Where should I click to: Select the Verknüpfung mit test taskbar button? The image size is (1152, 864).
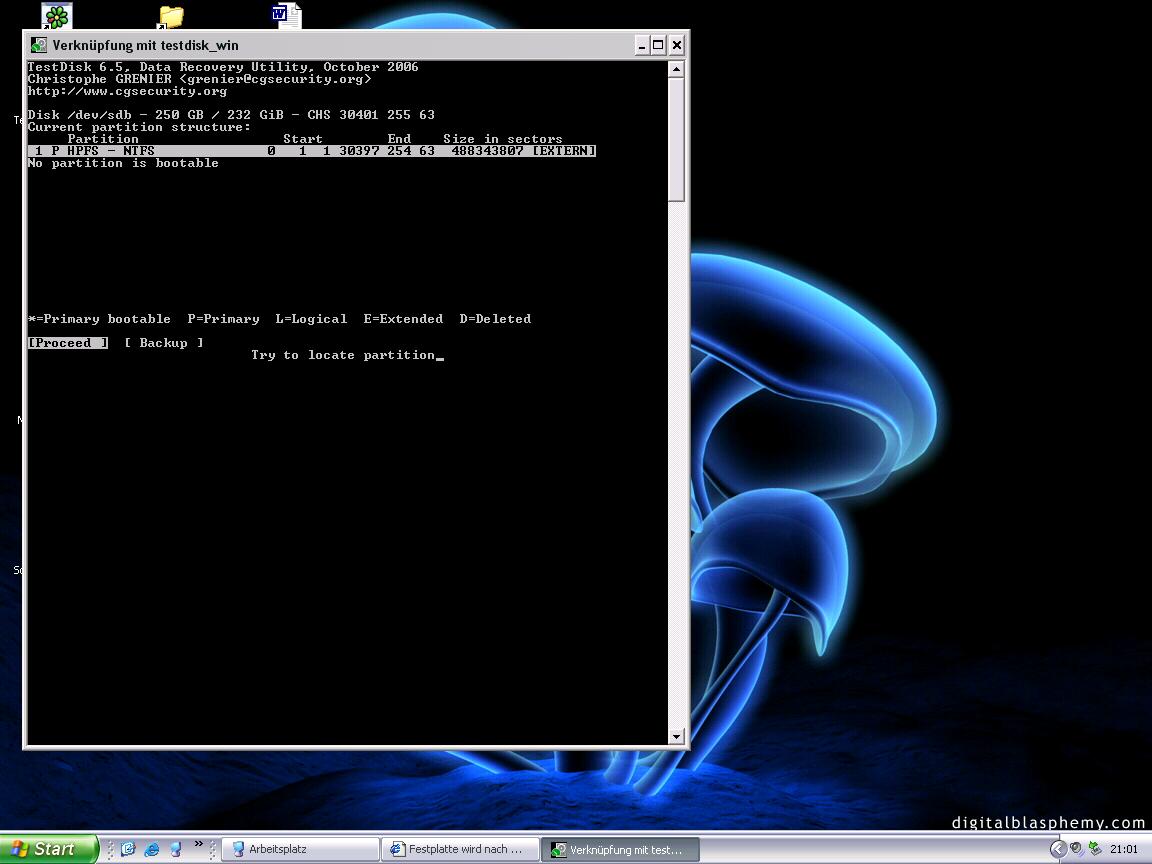(x=620, y=849)
